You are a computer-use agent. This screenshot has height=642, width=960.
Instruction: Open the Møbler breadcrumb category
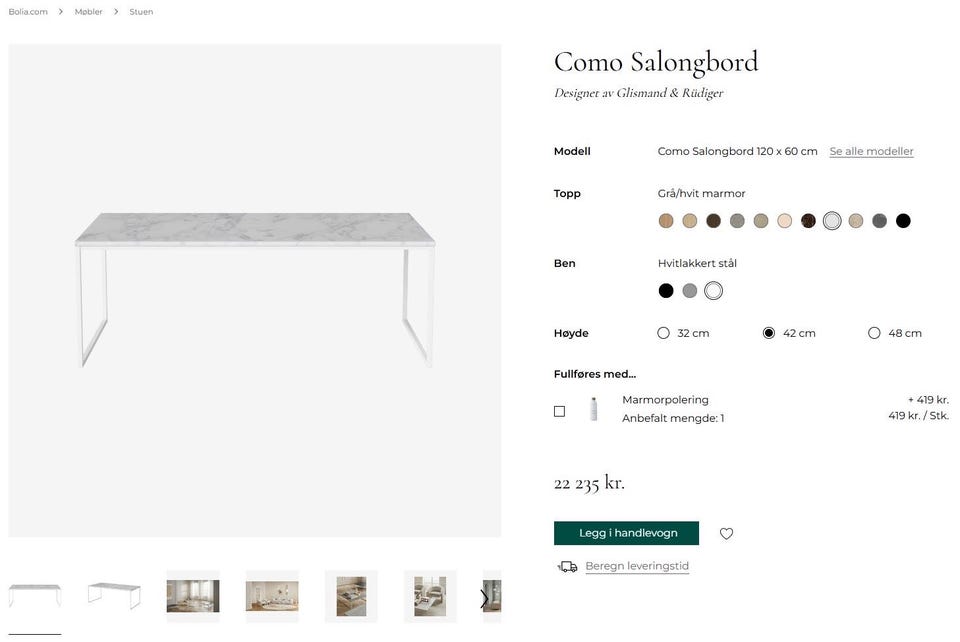coord(89,12)
